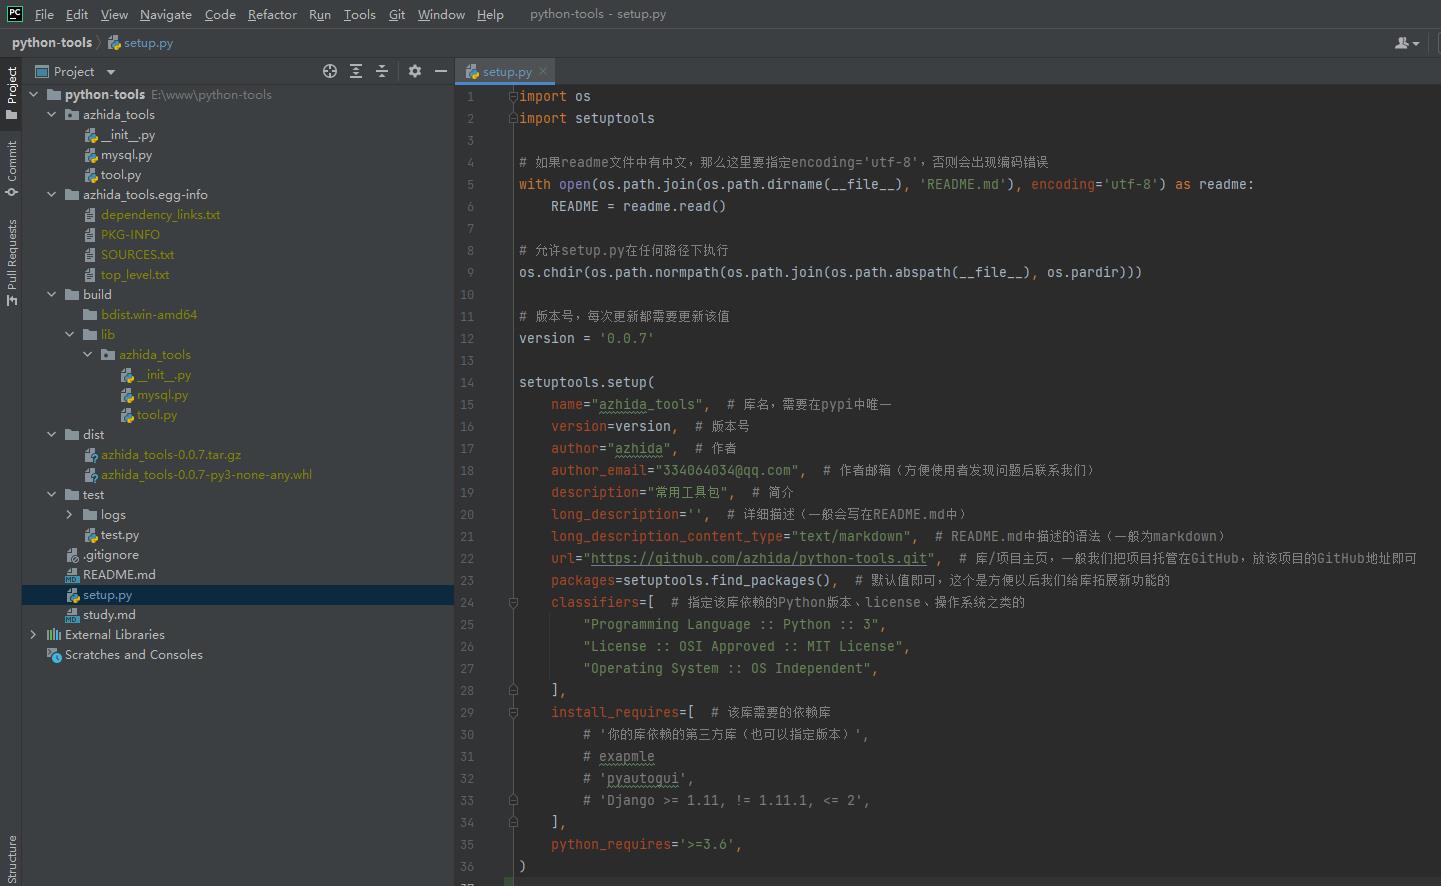Collapse the azhida_tools.egg-info folder
Image resolution: width=1441 pixels, height=886 pixels.
(x=51, y=195)
